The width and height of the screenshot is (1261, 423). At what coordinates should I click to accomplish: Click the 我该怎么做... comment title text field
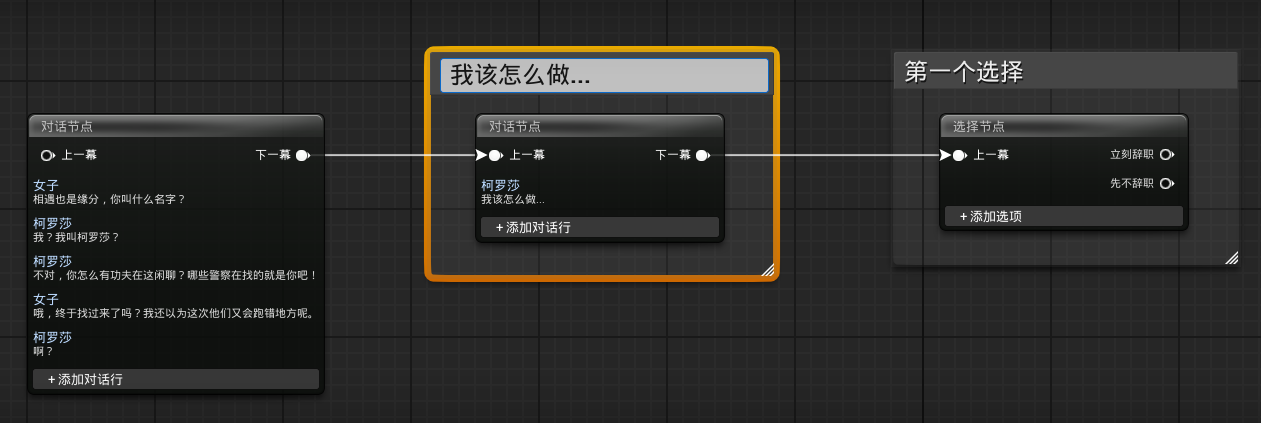point(604,76)
